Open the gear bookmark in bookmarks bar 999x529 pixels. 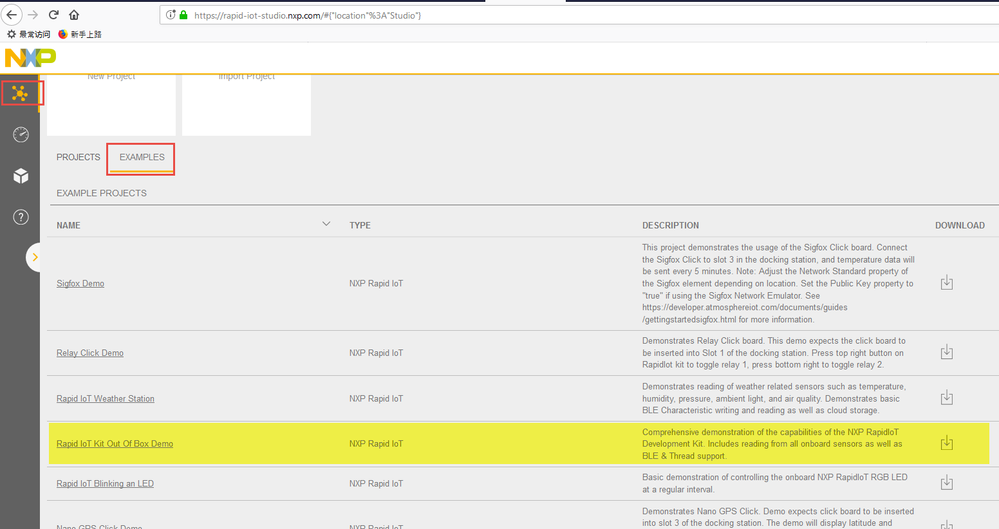tap(28, 34)
